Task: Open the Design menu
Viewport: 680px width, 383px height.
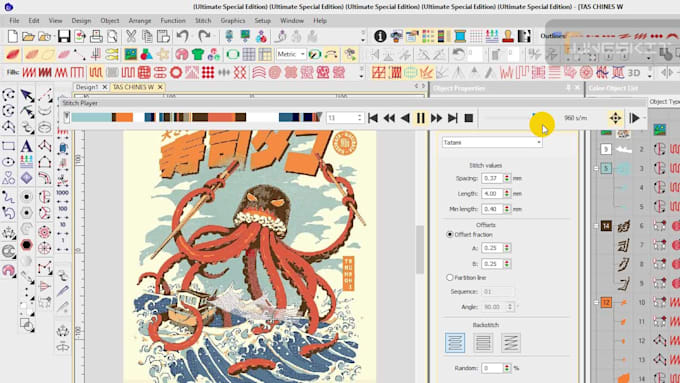Action: click(81, 20)
